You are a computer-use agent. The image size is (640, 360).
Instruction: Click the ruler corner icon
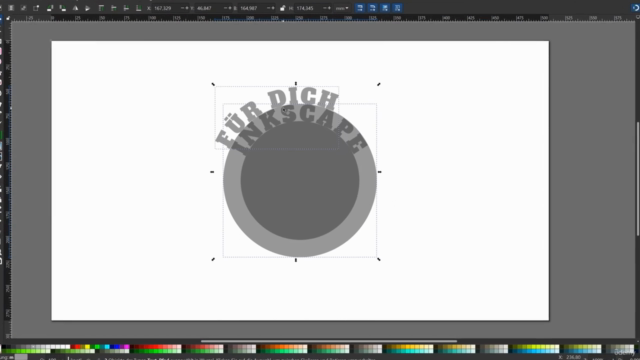point(7,18)
